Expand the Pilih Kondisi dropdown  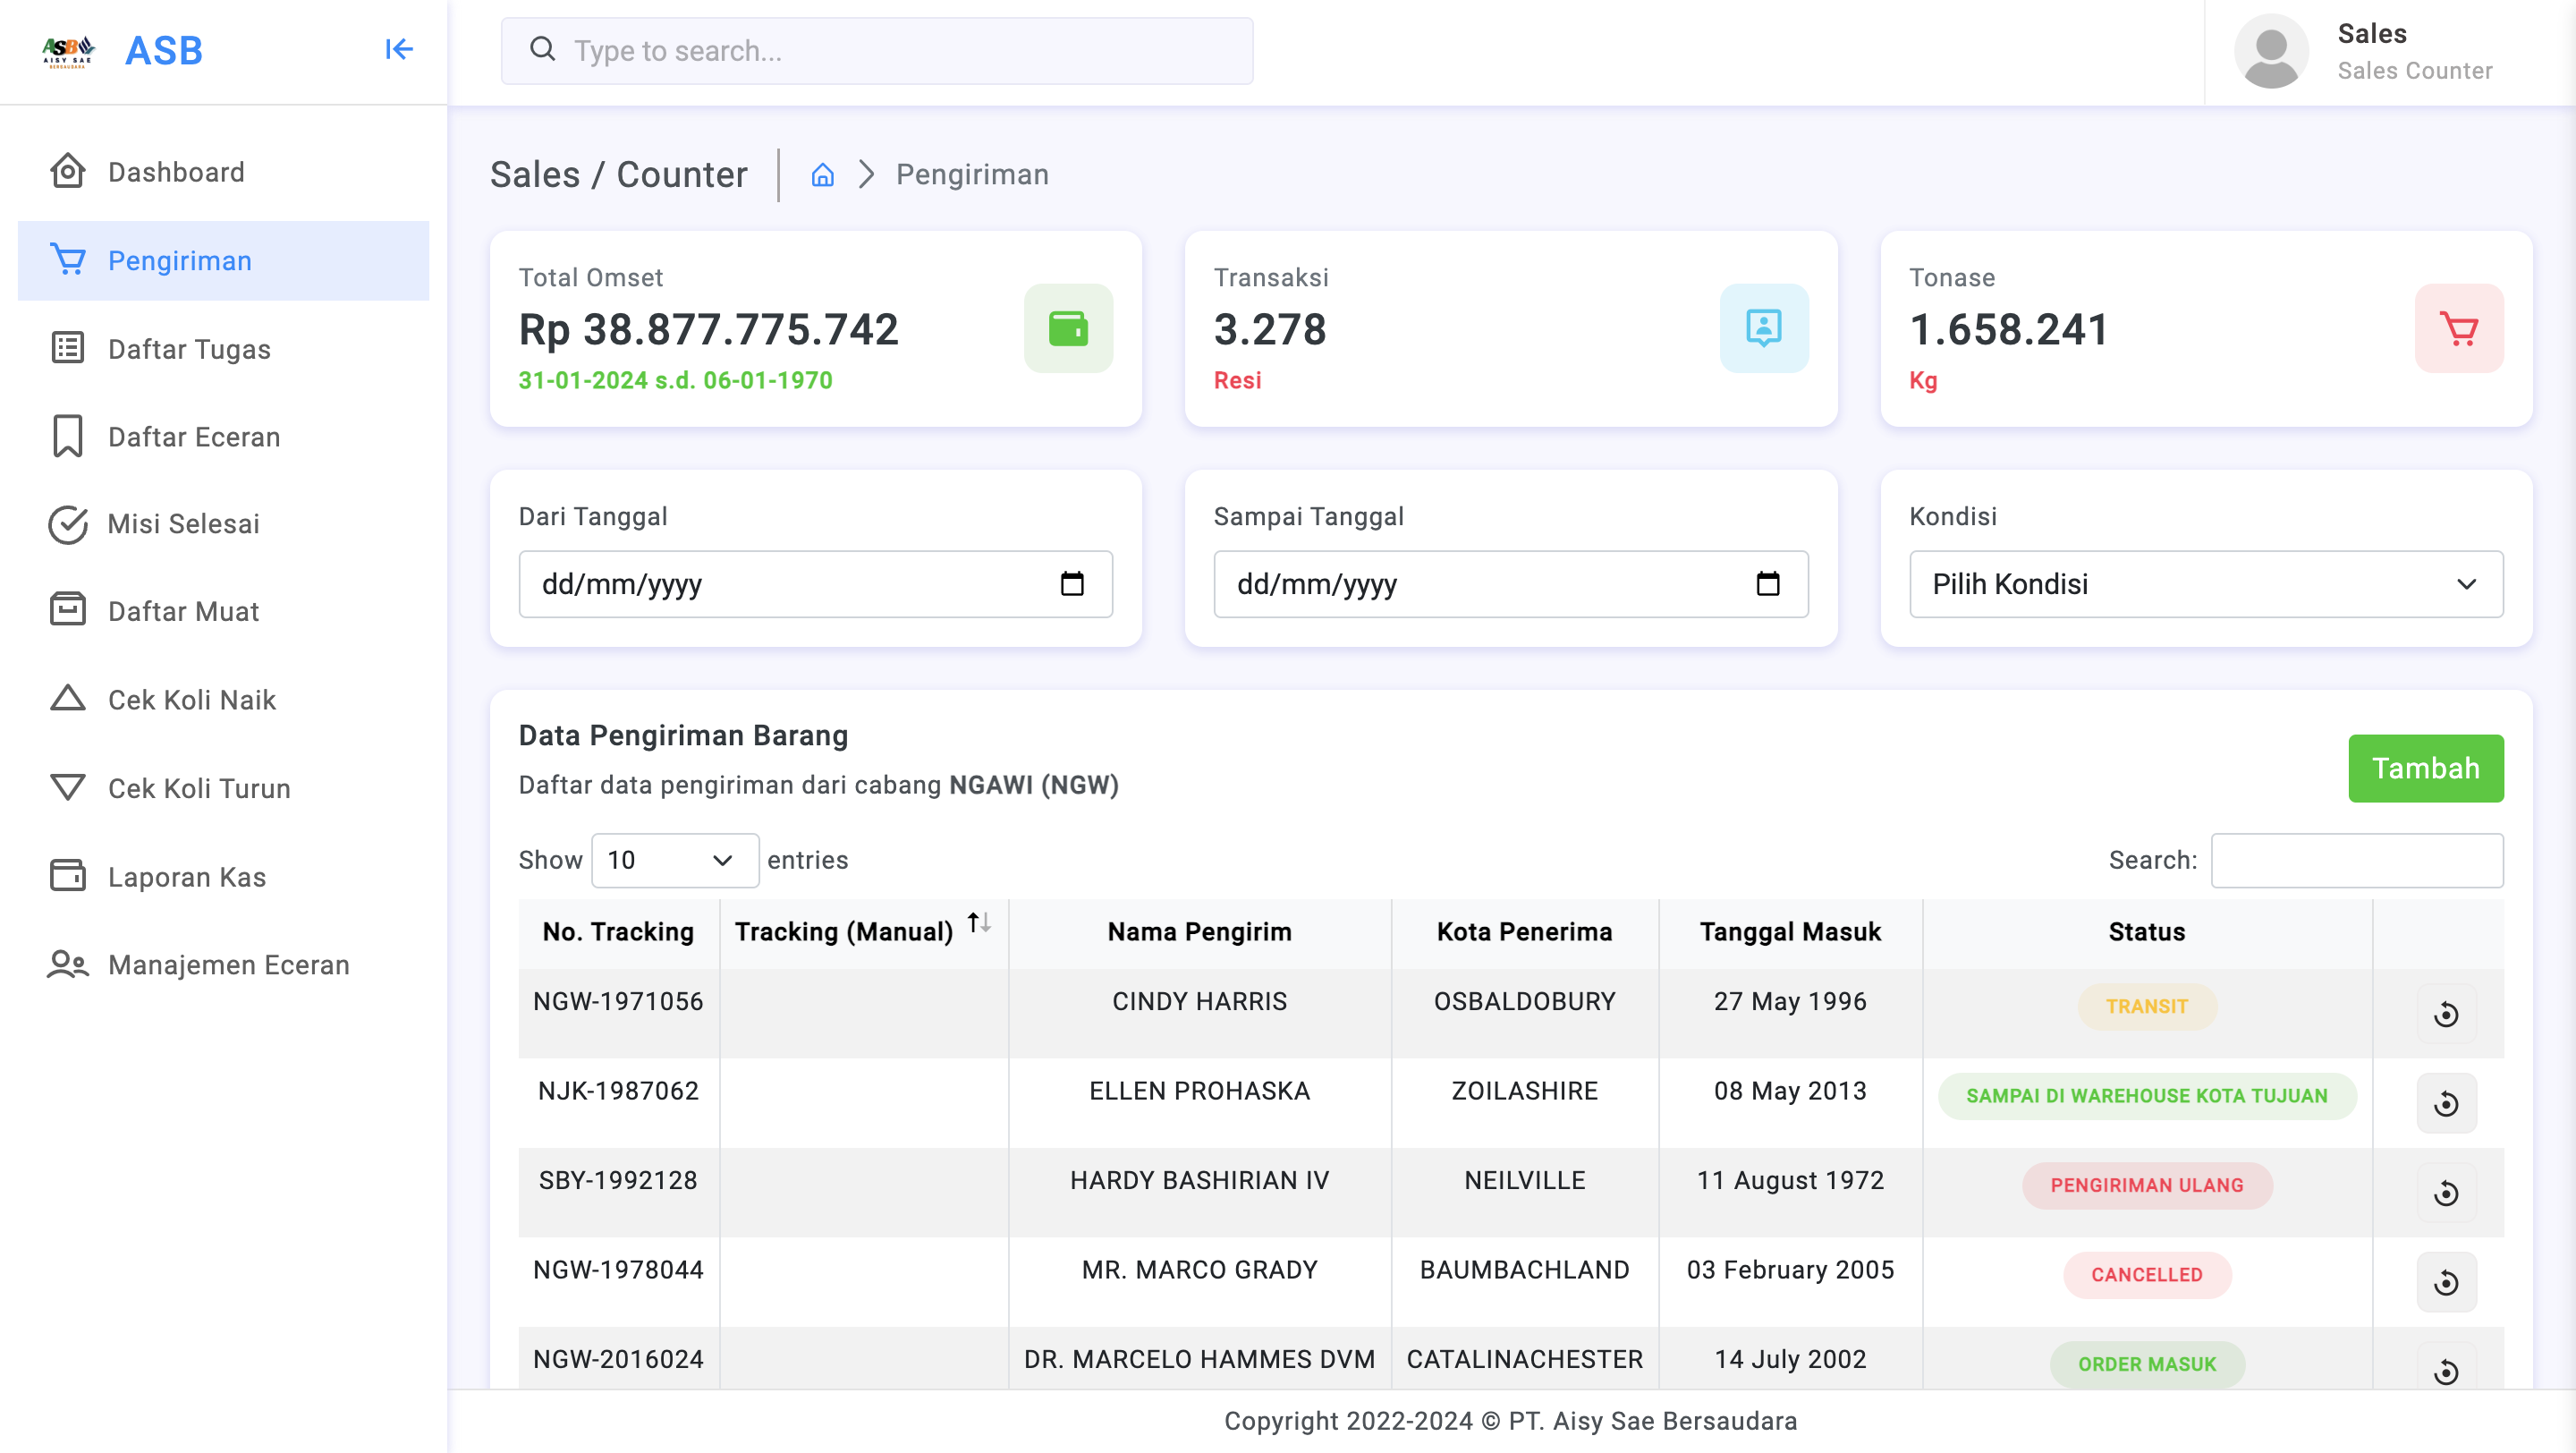pyautogui.click(x=2205, y=584)
